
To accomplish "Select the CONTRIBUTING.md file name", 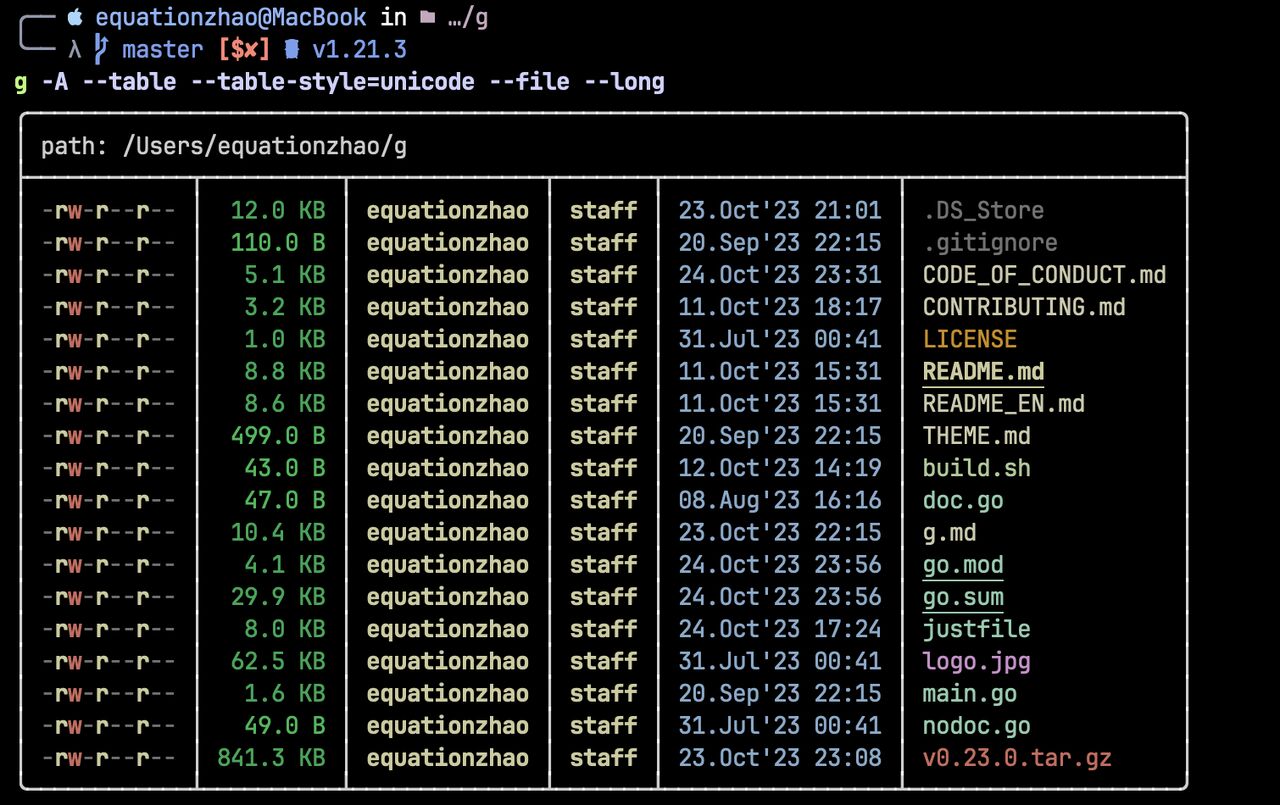I will (1024, 307).
